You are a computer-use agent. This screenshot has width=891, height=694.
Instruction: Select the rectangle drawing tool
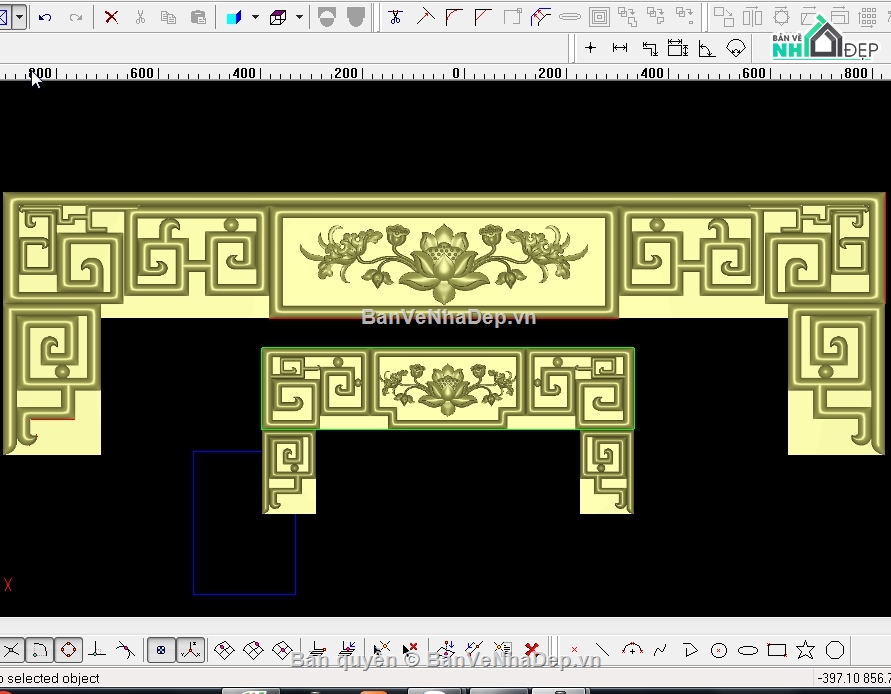click(x=776, y=651)
